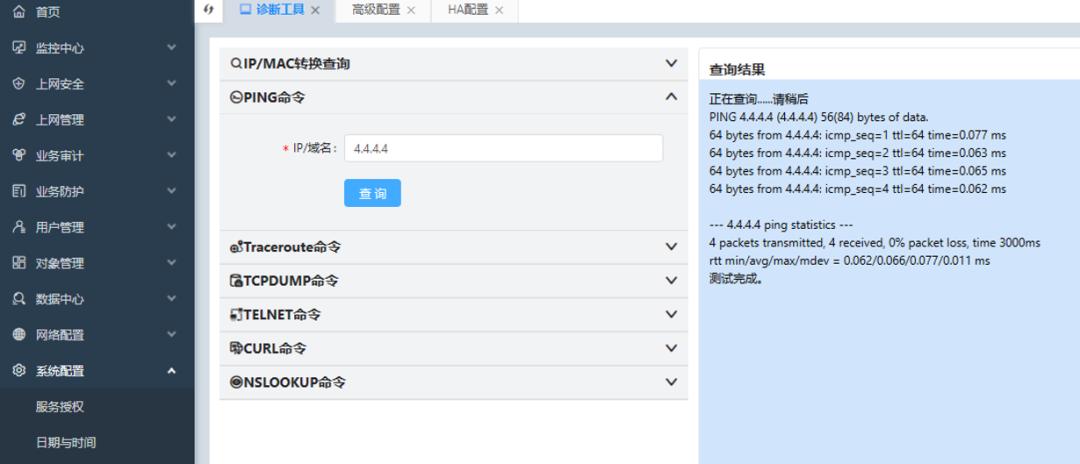
Task: Click the '4 packets transmitted' result line
Action: pyautogui.click(x=875, y=243)
